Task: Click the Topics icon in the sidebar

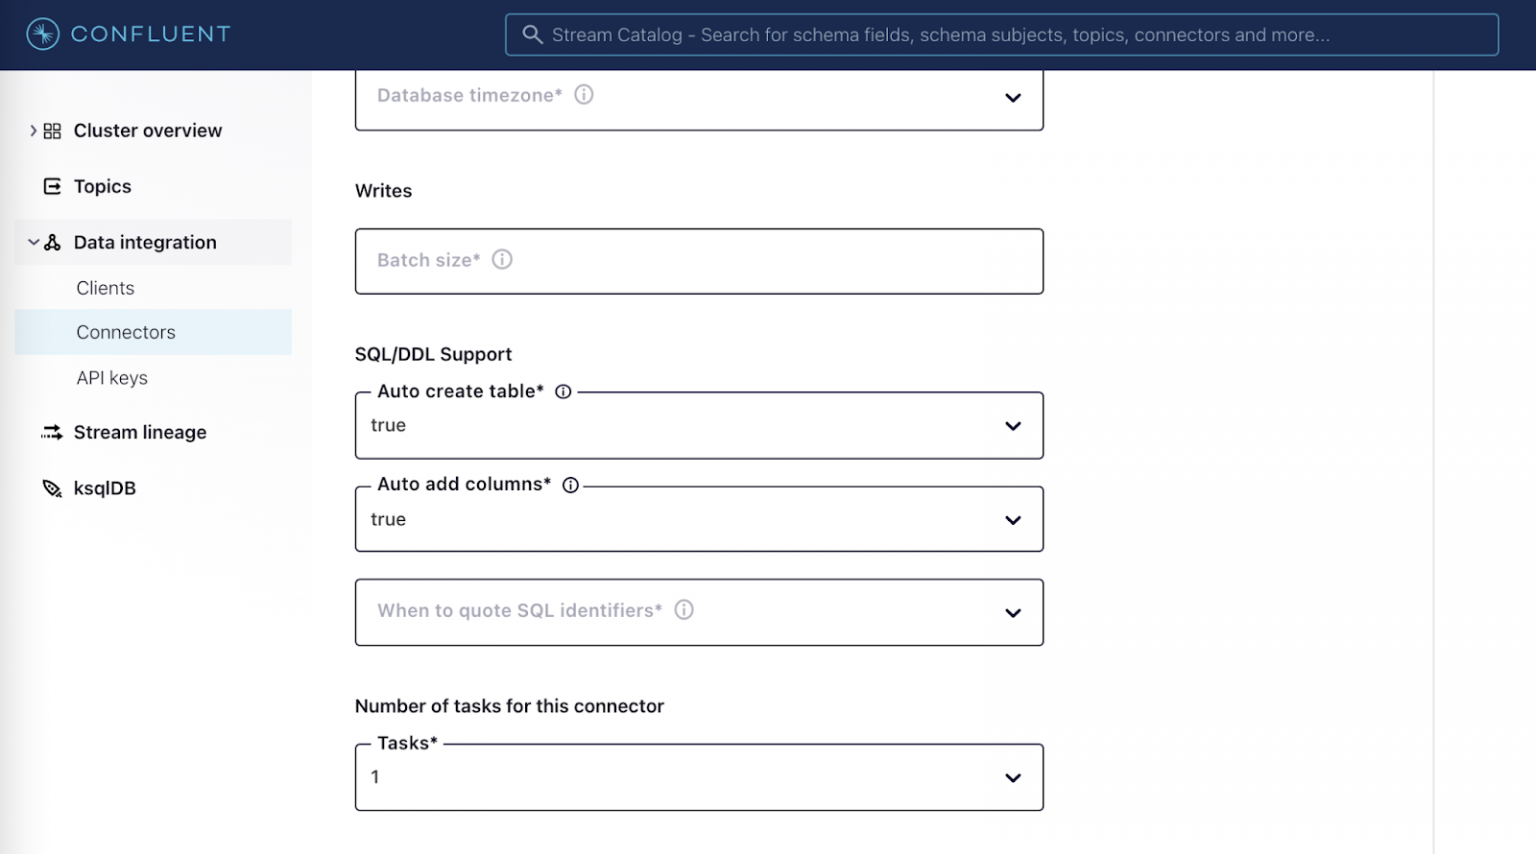Action: [51, 186]
